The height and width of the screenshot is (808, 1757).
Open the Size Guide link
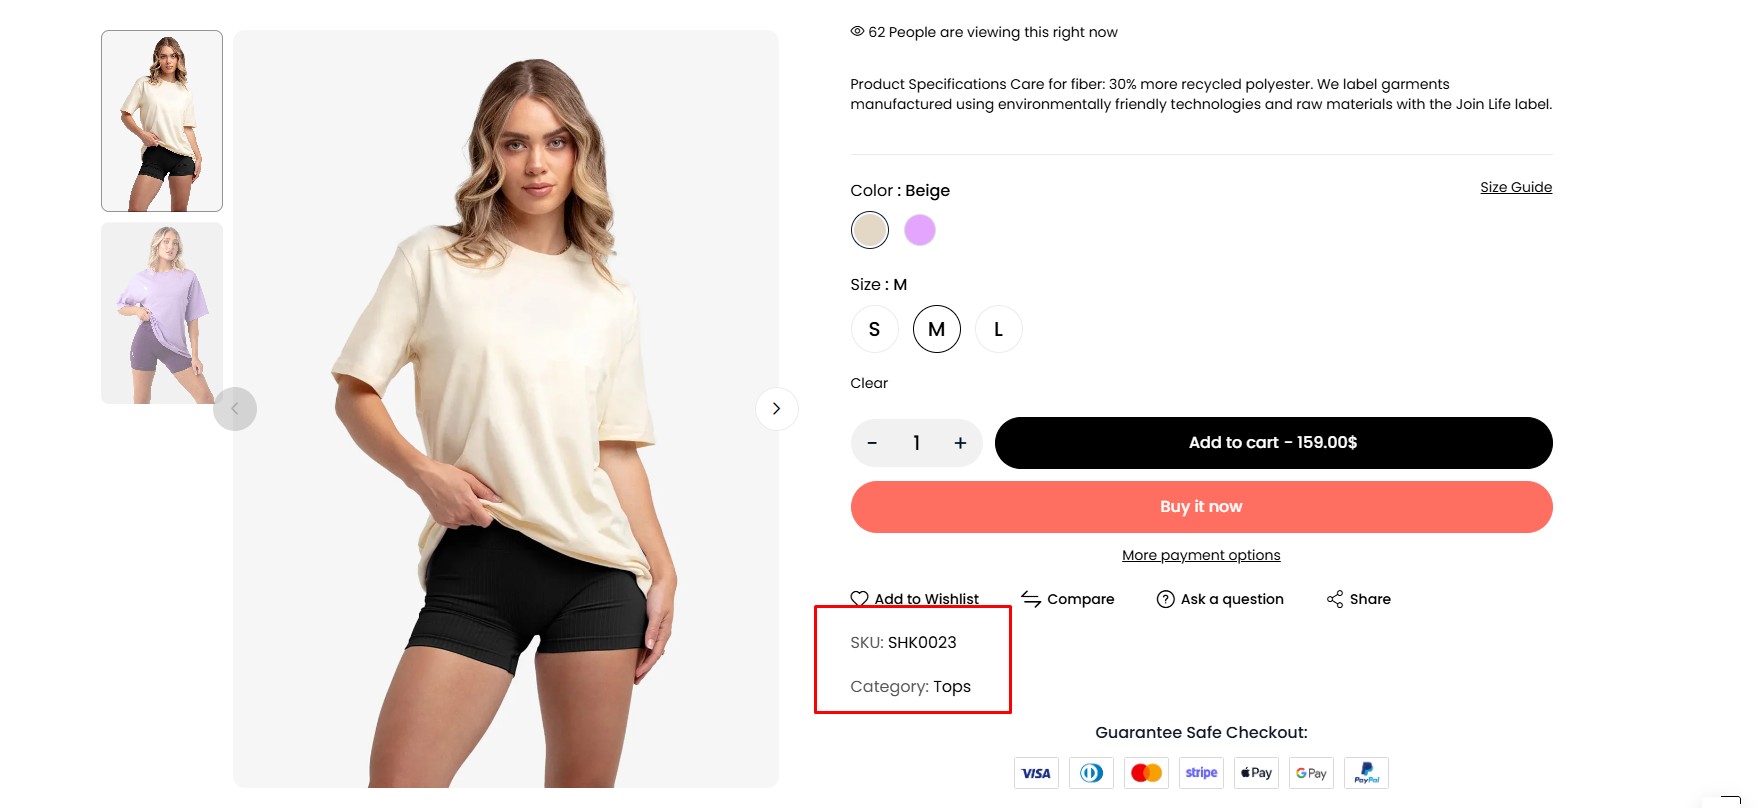1516,187
